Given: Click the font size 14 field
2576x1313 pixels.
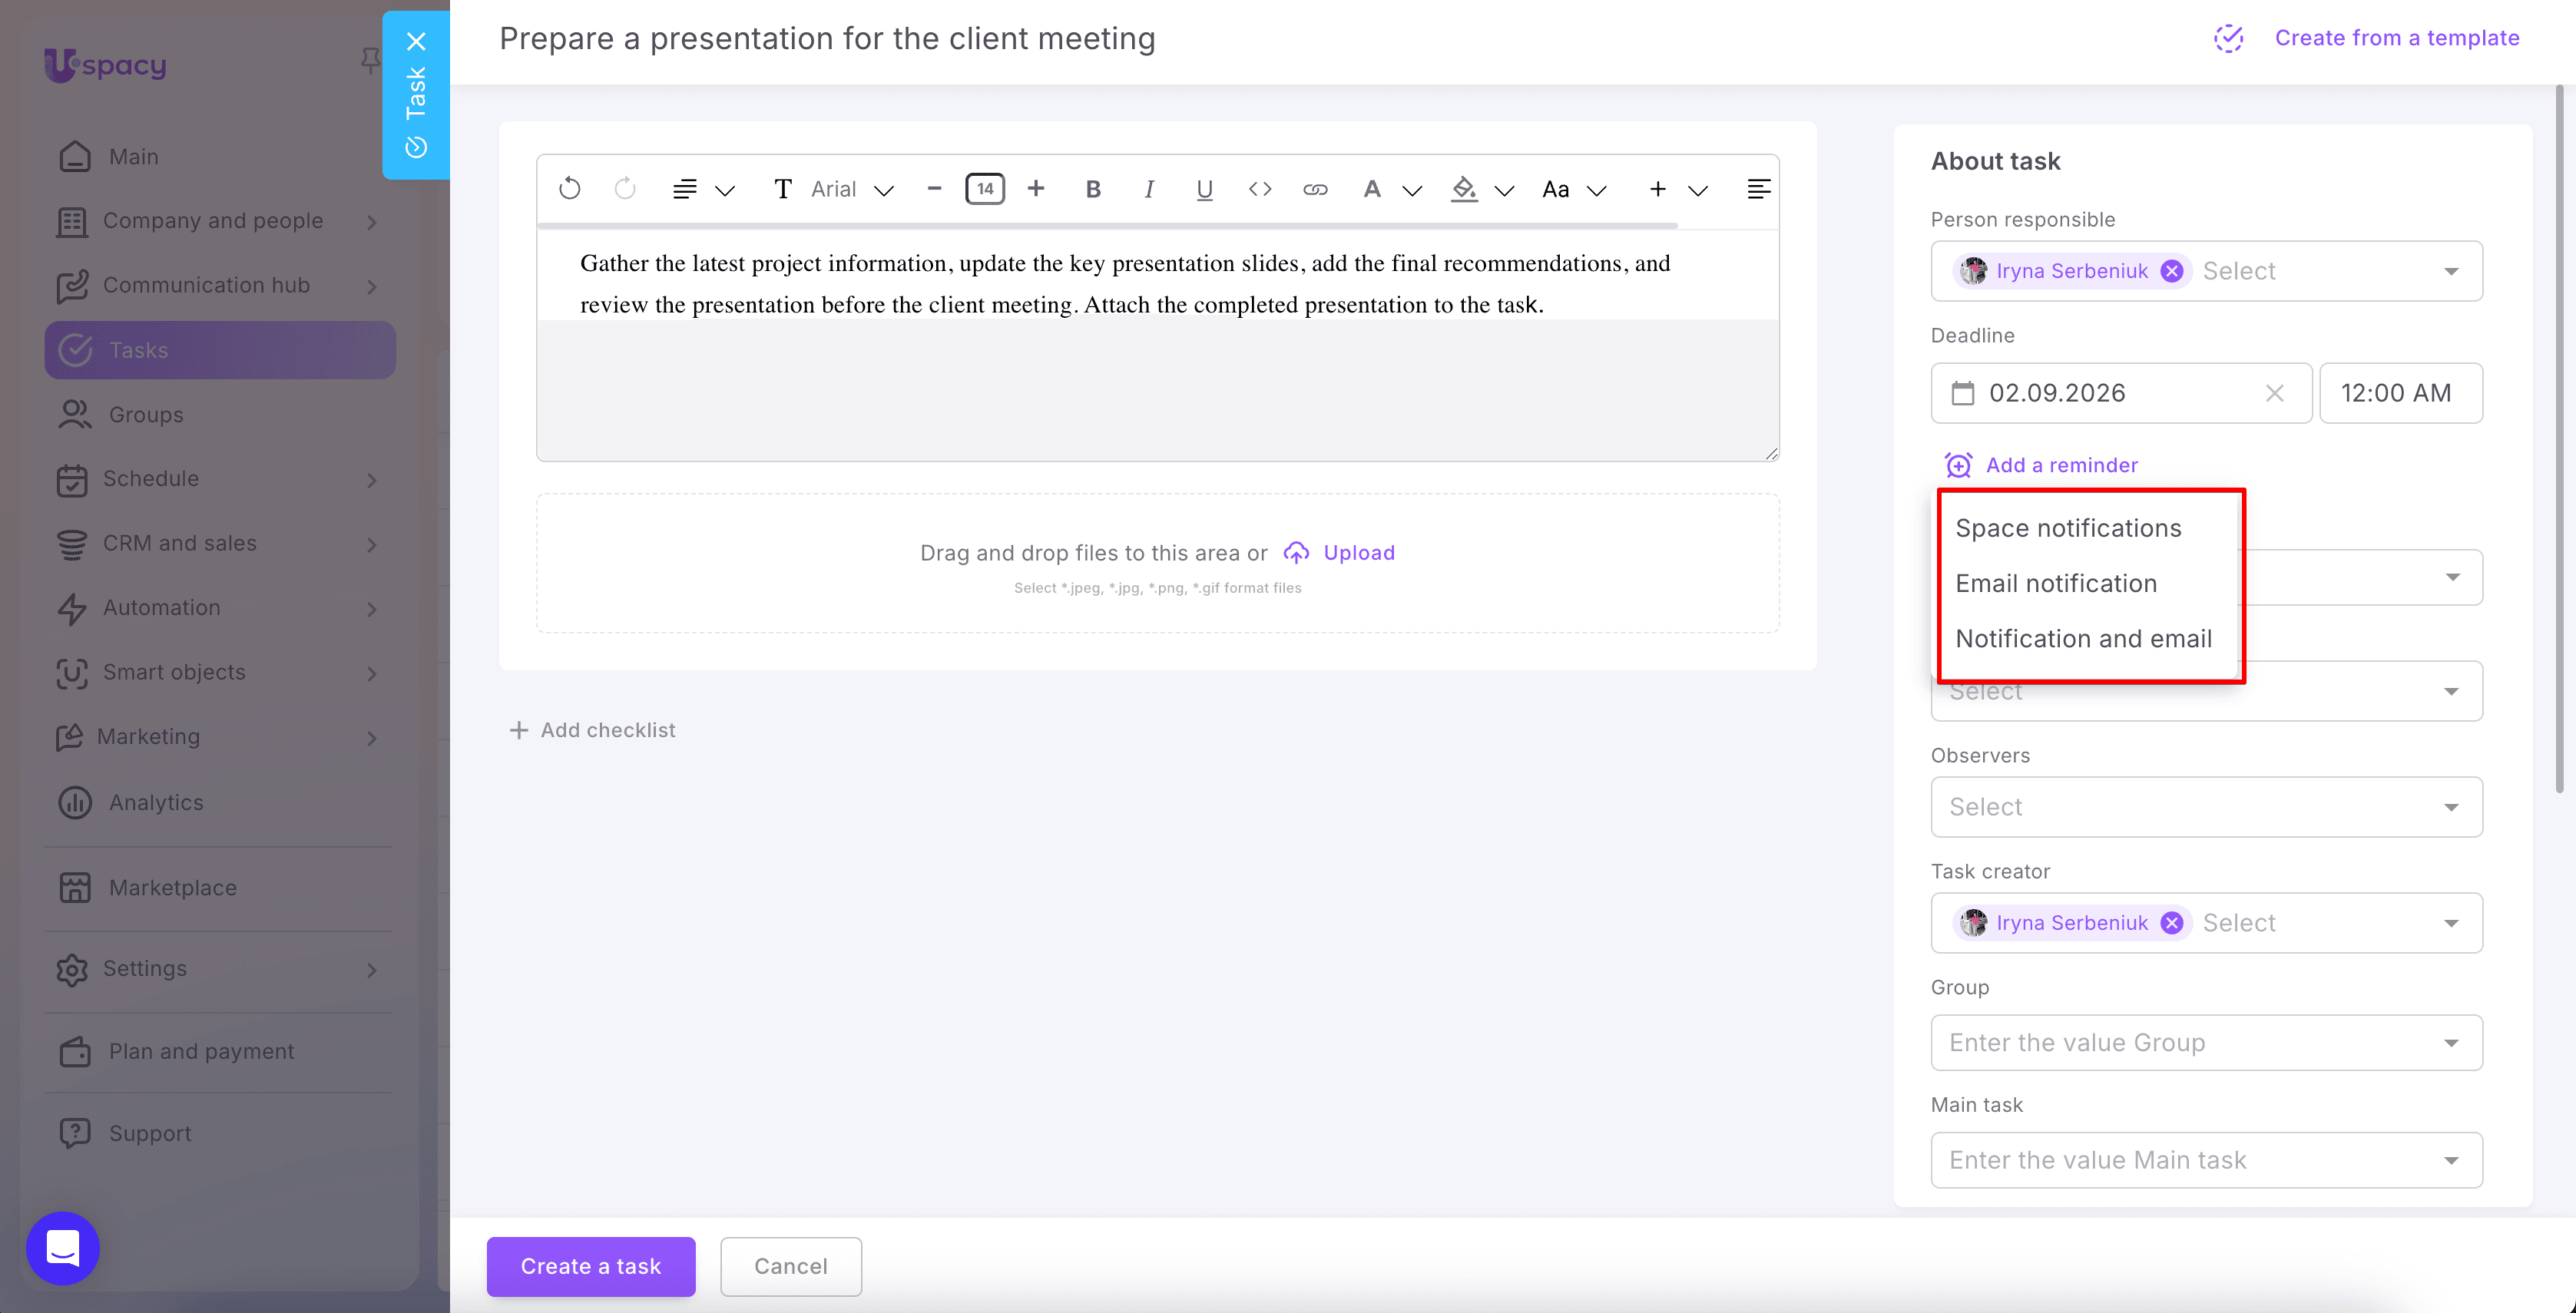Looking at the screenshot, I should [985, 188].
